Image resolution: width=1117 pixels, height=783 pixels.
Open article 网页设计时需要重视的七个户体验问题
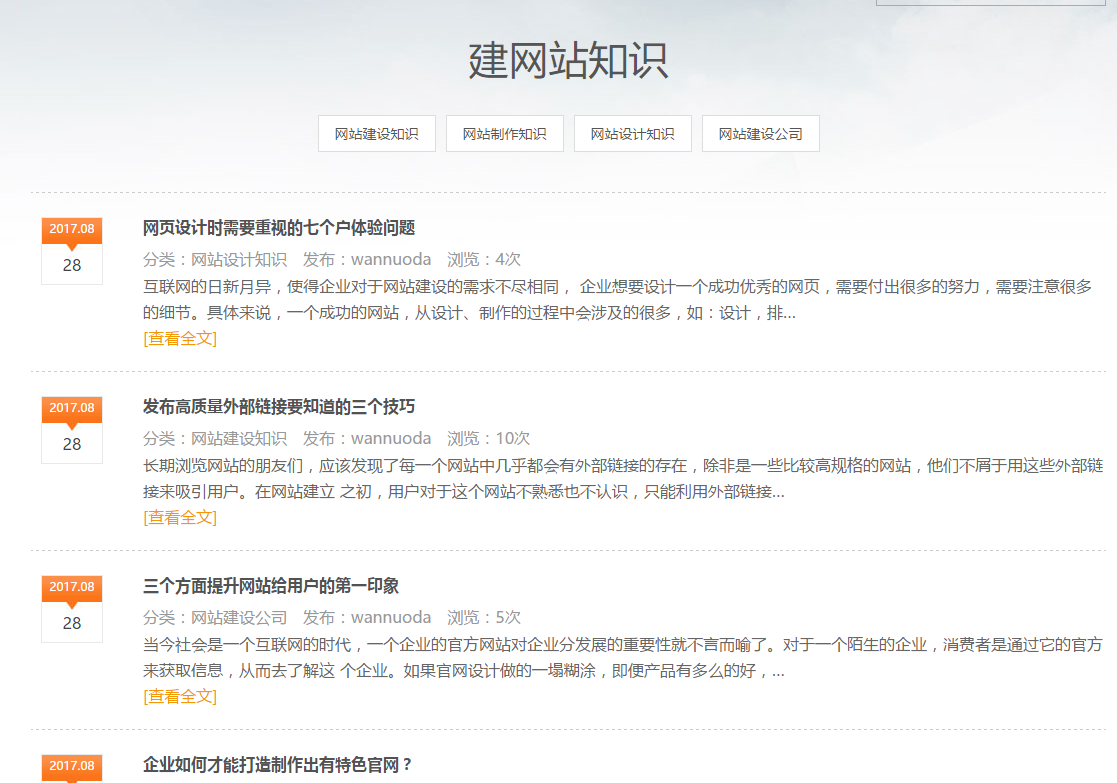click(x=279, y=228)
